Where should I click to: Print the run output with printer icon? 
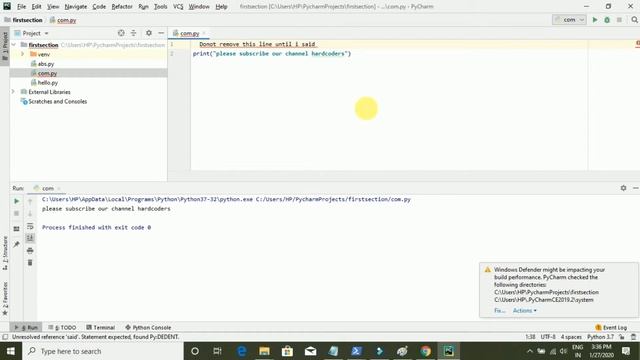coord(30,251)
